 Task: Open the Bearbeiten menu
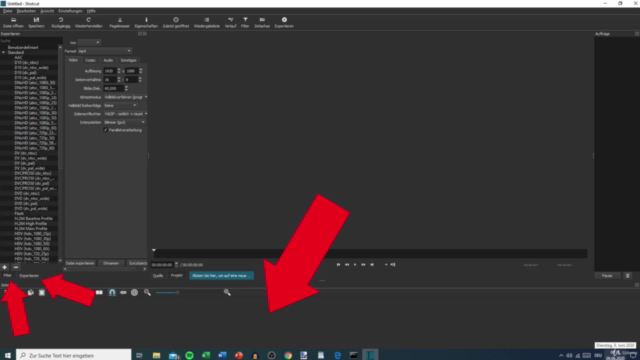(x=26, y=11)
